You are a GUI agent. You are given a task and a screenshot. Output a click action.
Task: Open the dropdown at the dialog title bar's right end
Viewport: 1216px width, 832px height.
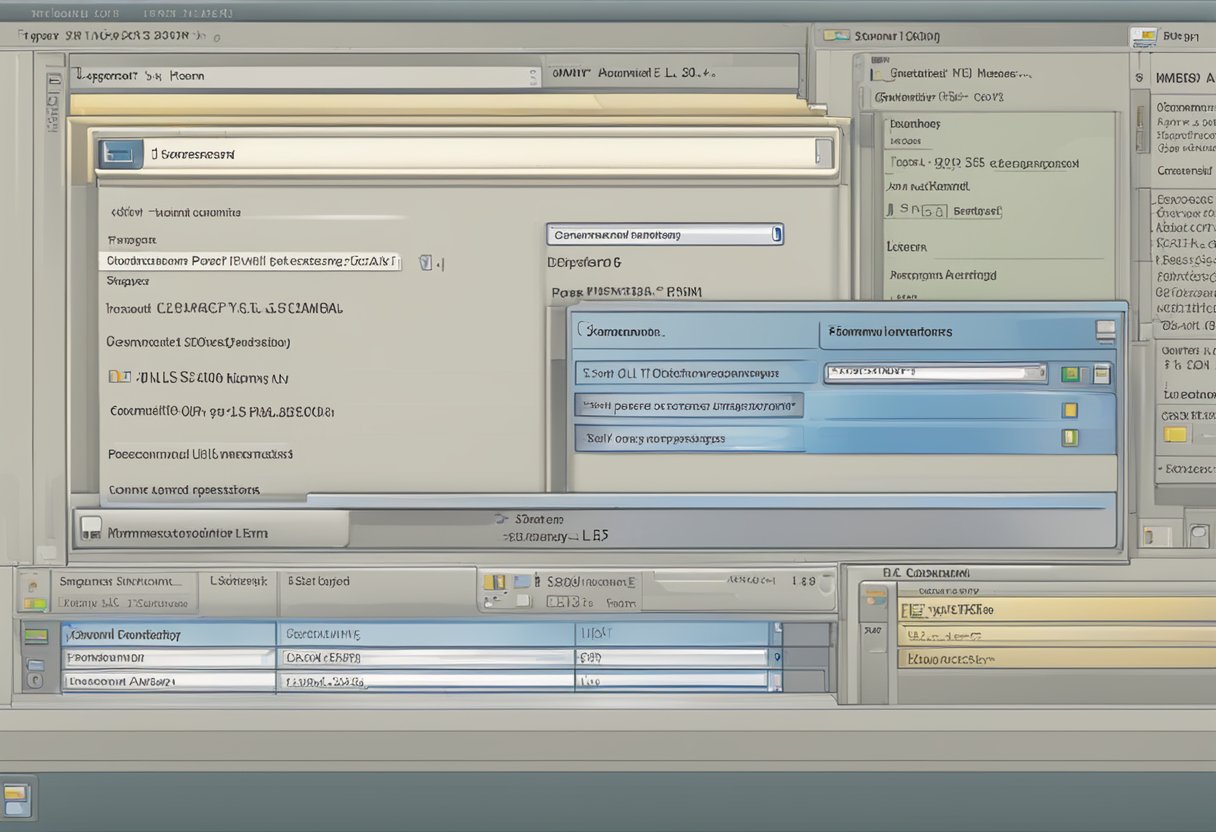(x=823, y=153)
